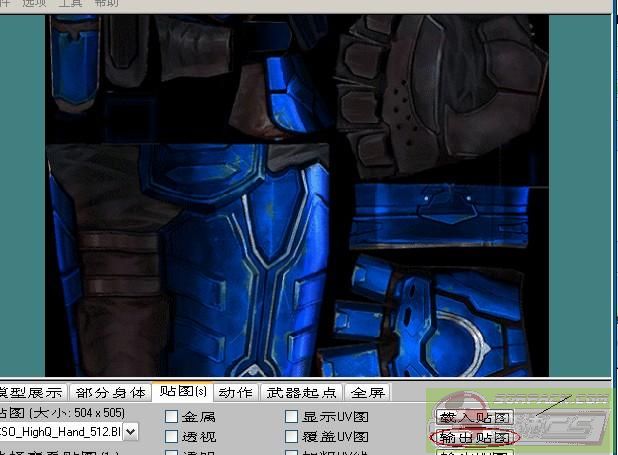The width and height of the screenshot is (618, 455).
Task: Toggle the 透视 checkbox
Action: point(172,437)
